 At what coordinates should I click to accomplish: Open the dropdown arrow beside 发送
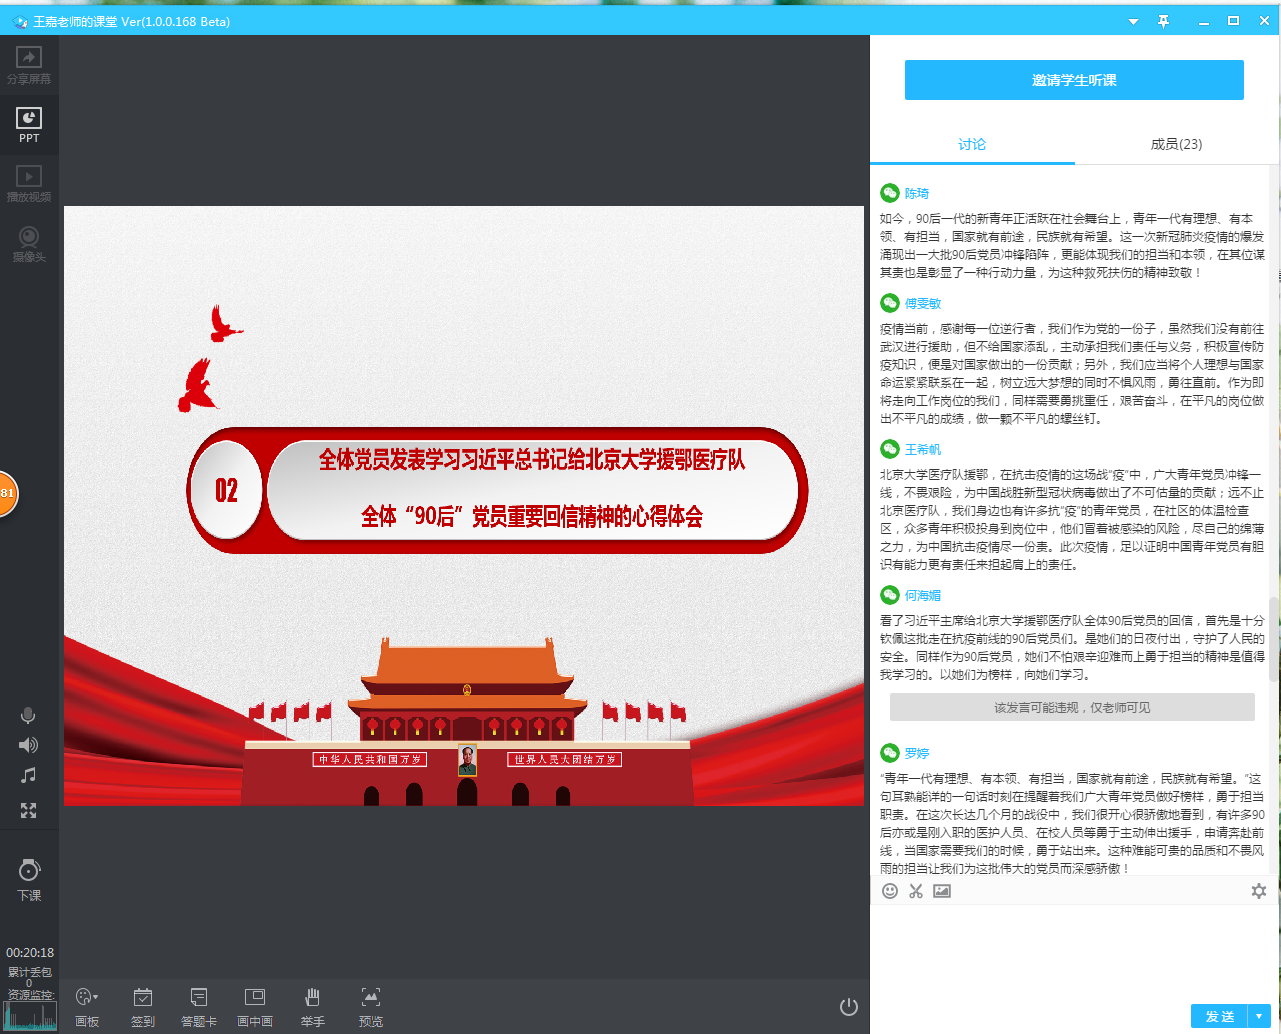(1259, 1016)
